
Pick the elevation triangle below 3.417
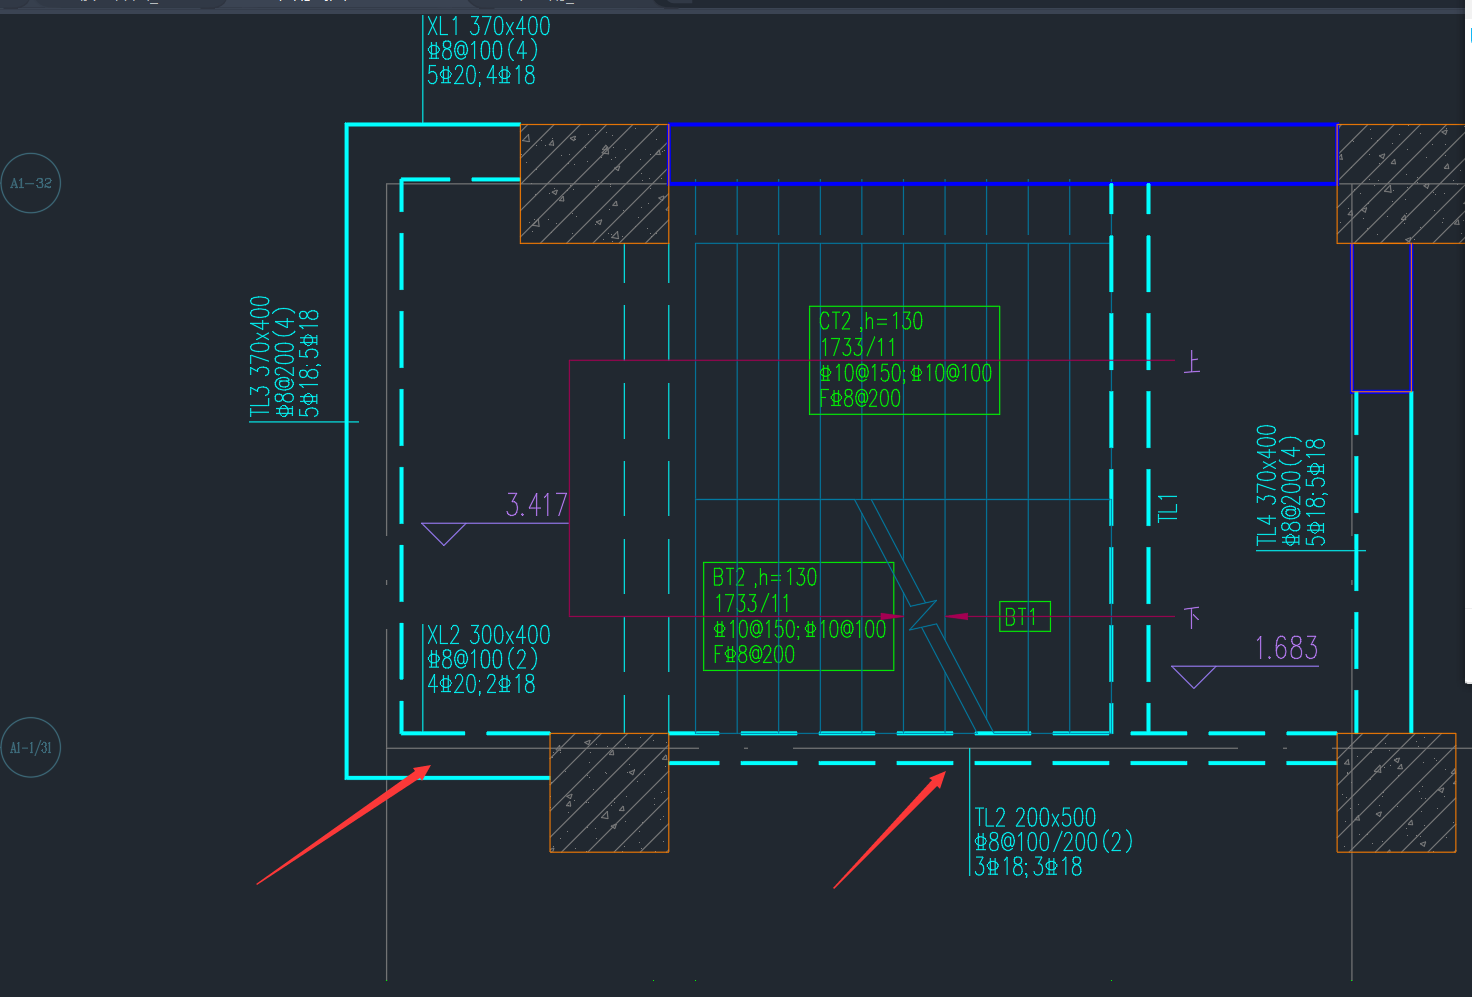(x=444, y=534)
